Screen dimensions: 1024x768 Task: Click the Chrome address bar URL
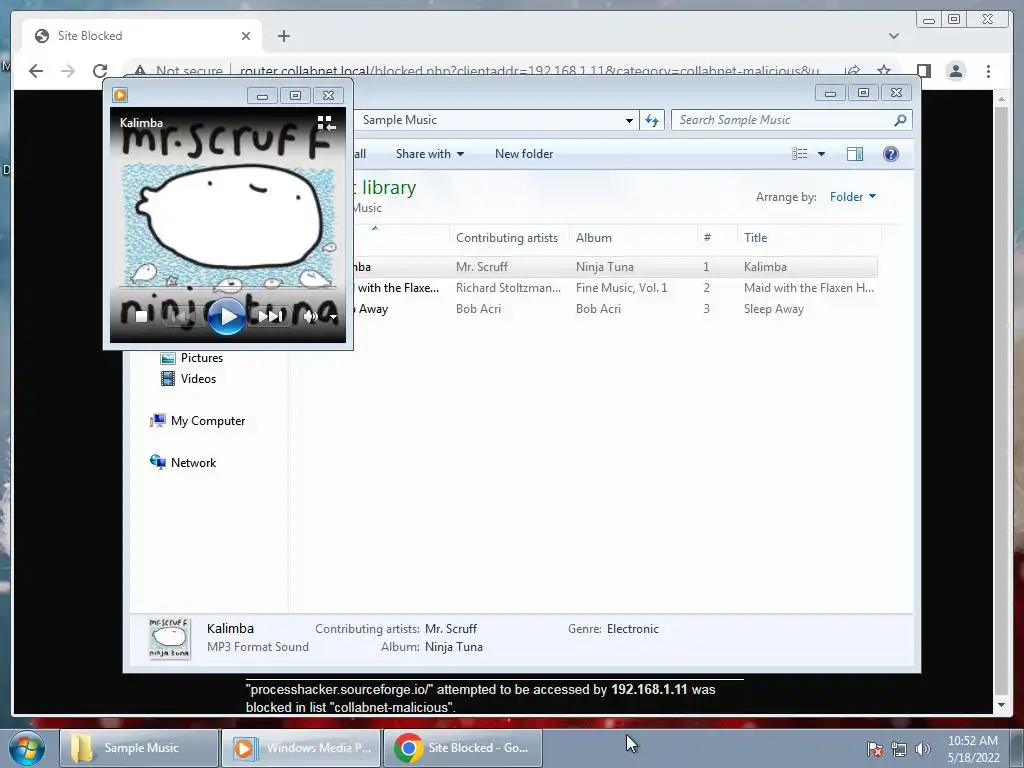click(529, 71)
